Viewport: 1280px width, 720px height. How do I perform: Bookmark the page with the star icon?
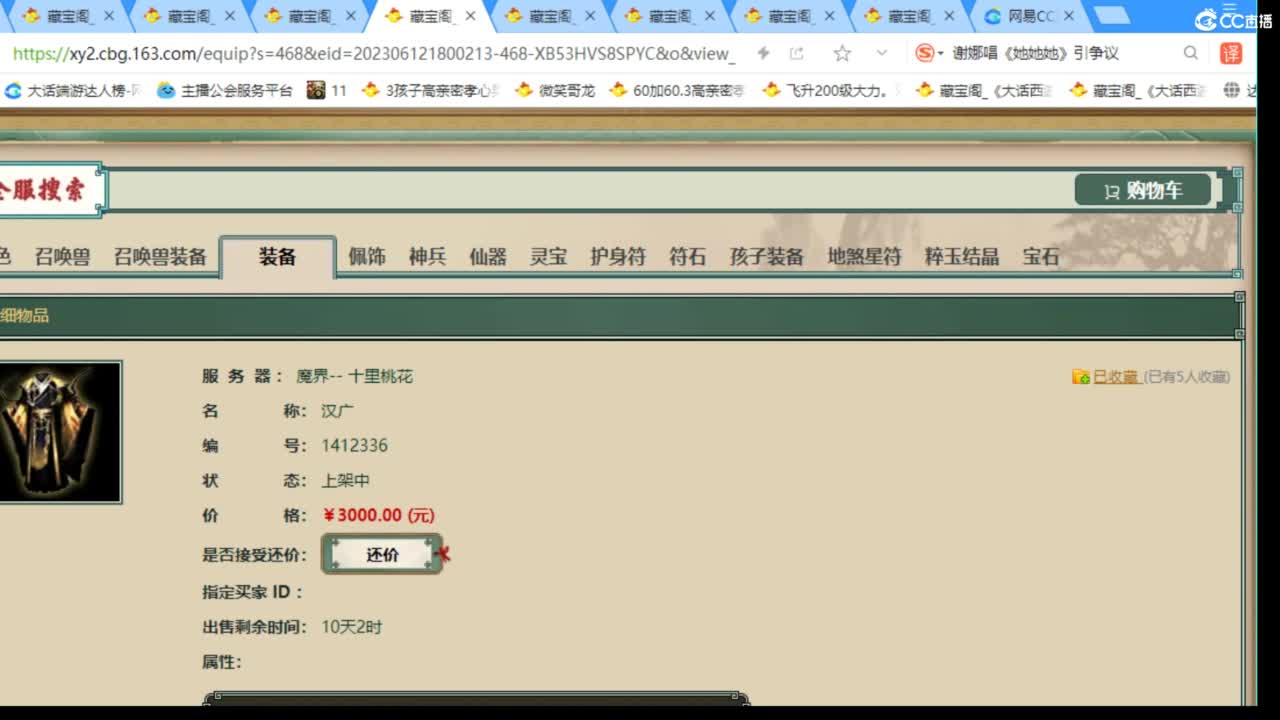(x=842, y=53)
